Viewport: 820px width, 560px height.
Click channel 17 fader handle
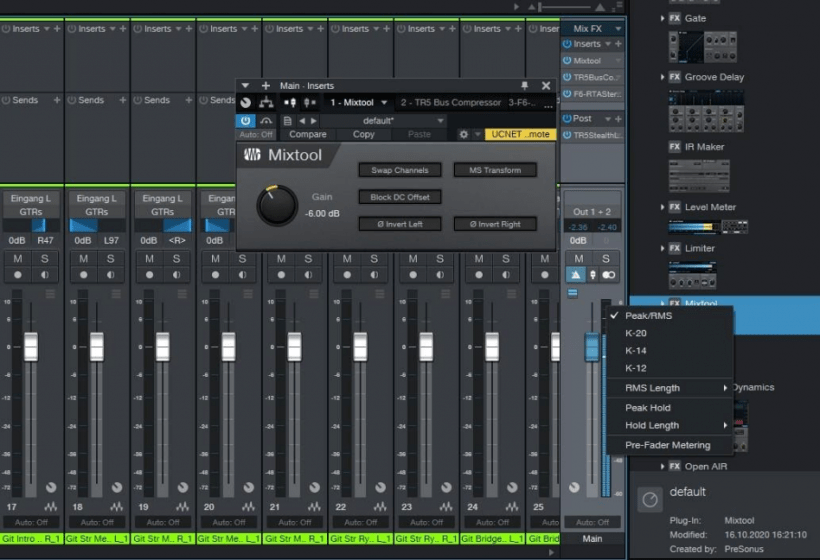(31, 347)
